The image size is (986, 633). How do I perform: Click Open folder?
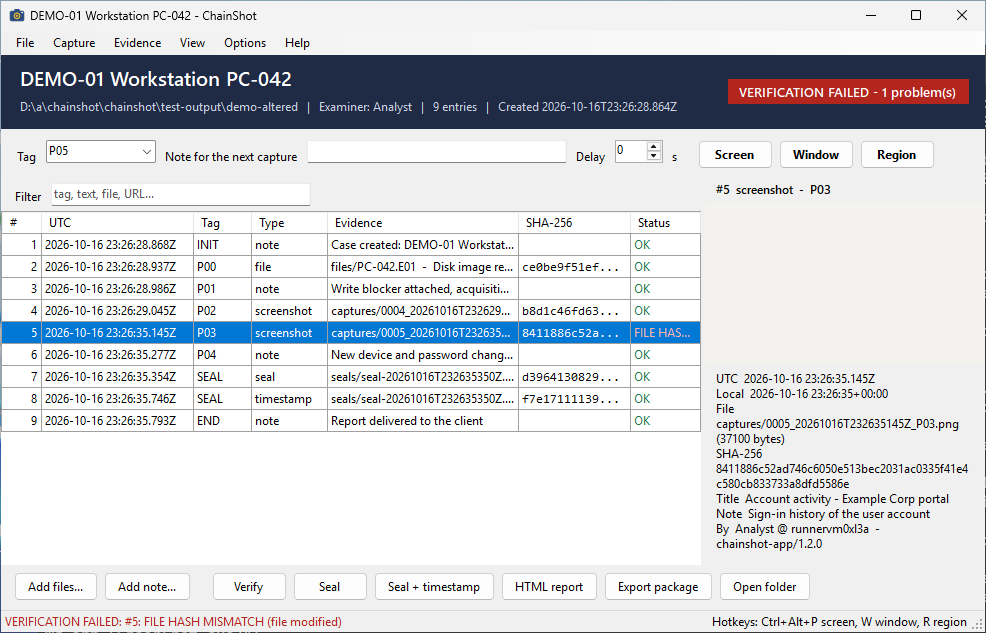(765, 586)
